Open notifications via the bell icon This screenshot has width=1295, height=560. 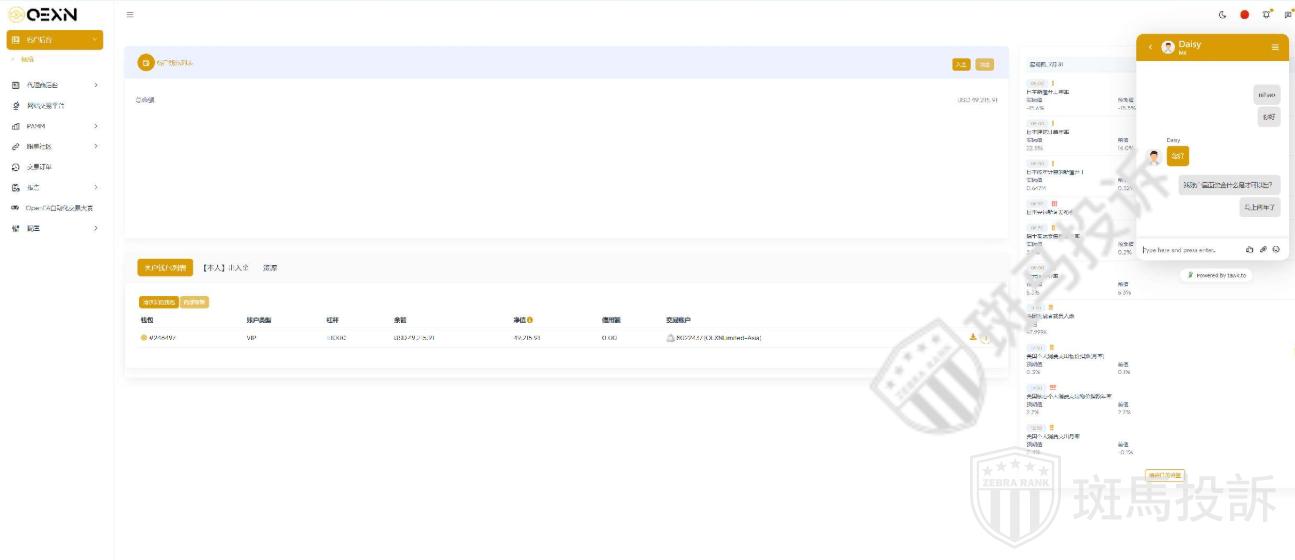pyautogui.click(x=1266, y=15)
